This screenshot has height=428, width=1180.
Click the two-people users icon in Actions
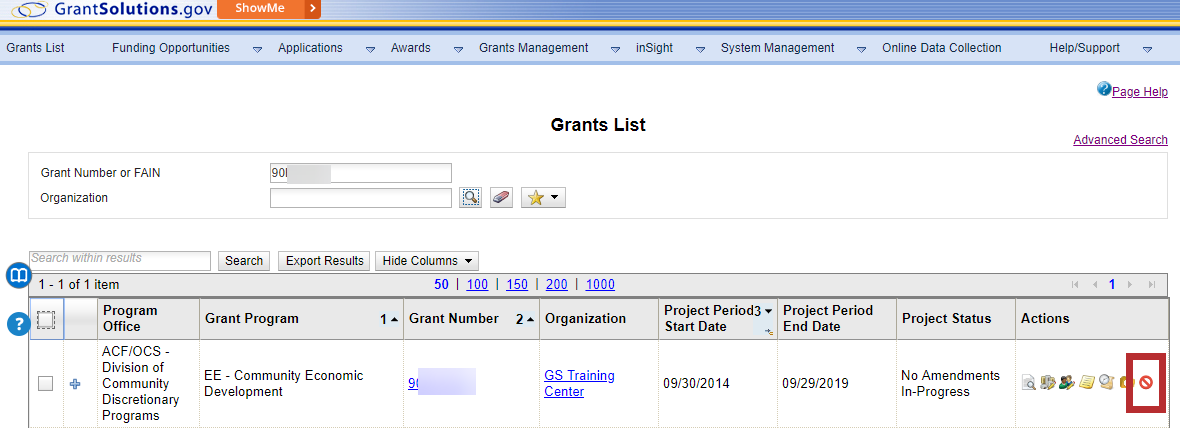pos(1067,382)
